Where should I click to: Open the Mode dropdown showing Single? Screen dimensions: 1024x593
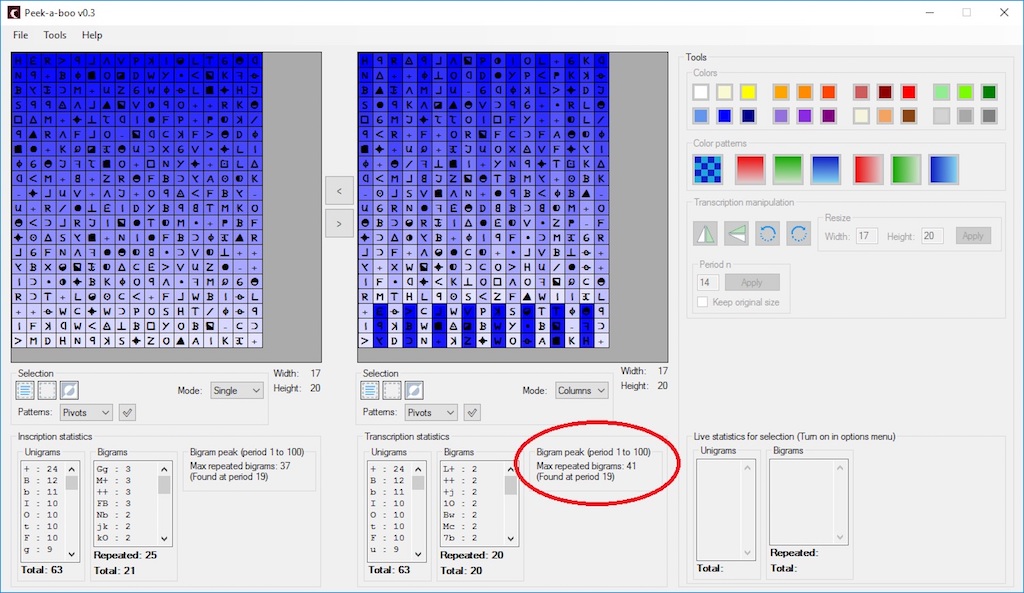click(236, 391)
